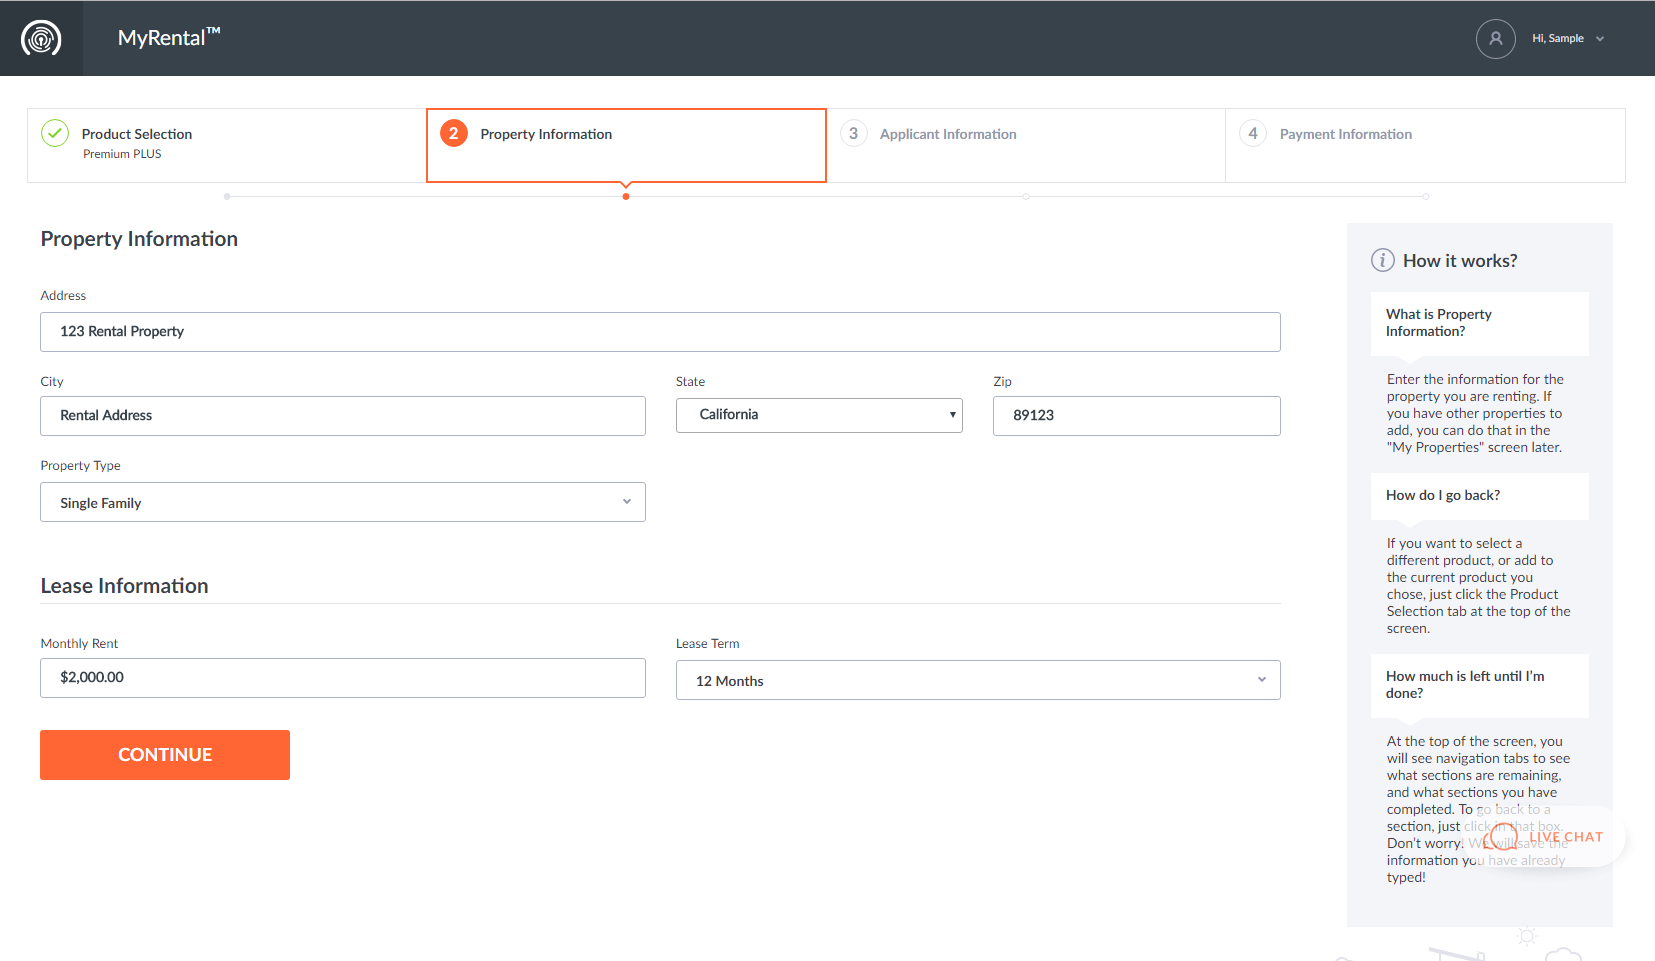Click the Zip code field
1655x961 pixels.
(x=1135, y=415)
